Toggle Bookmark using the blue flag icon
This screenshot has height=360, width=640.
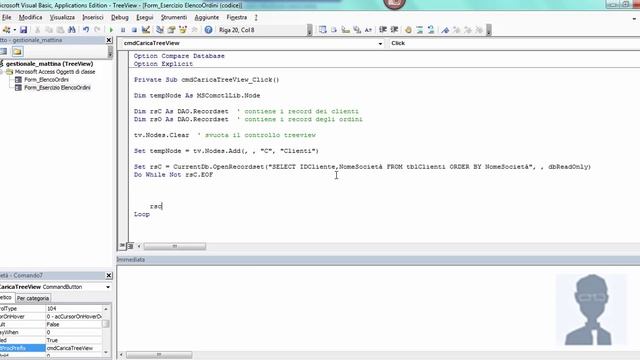(x=445, y=30)
